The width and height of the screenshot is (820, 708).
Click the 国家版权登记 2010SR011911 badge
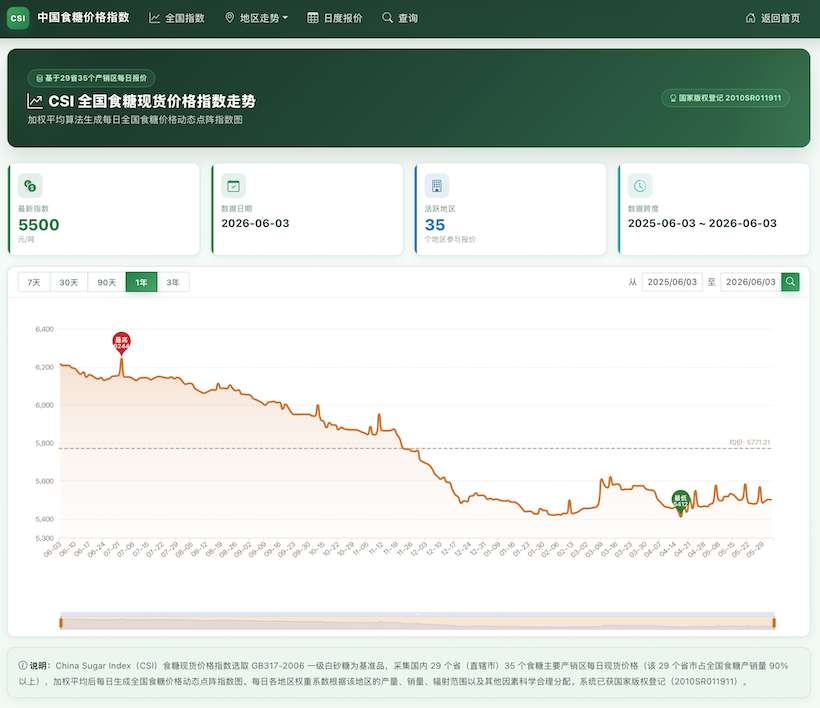[x=725, y=98]
